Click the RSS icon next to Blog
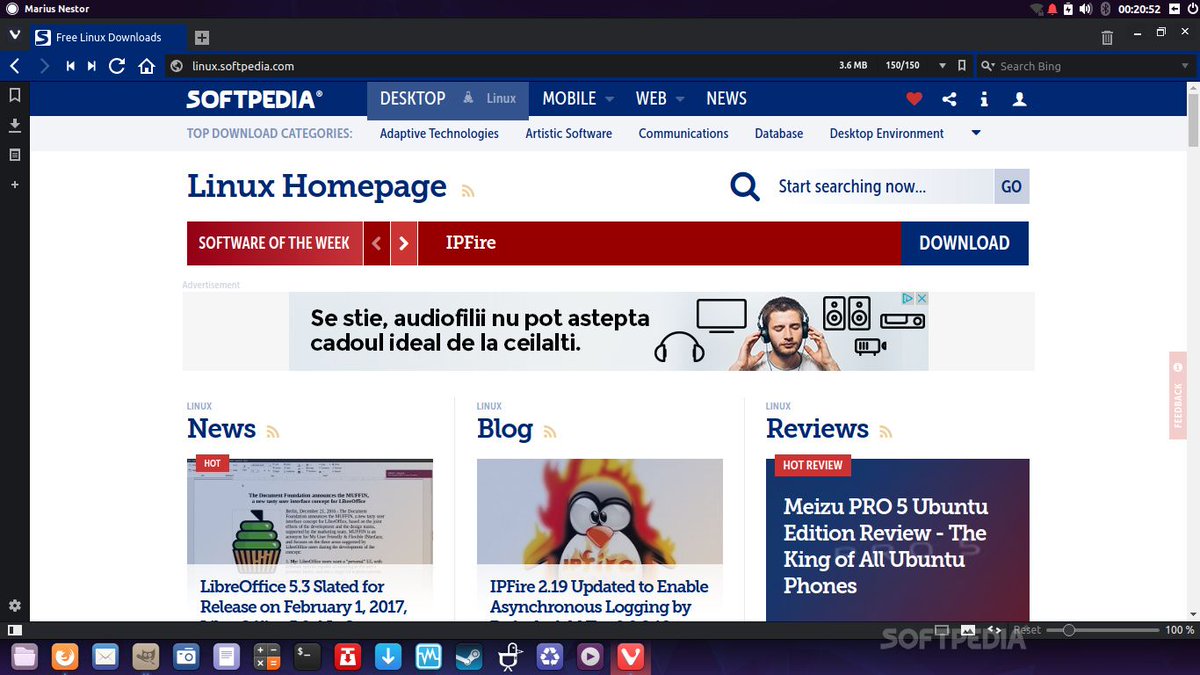1200x675 pixels. point(549,432)
